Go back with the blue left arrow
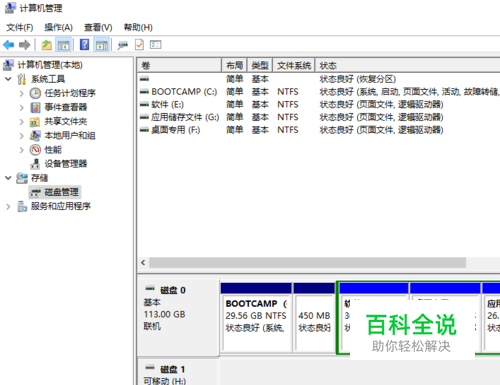 point(9,45)
